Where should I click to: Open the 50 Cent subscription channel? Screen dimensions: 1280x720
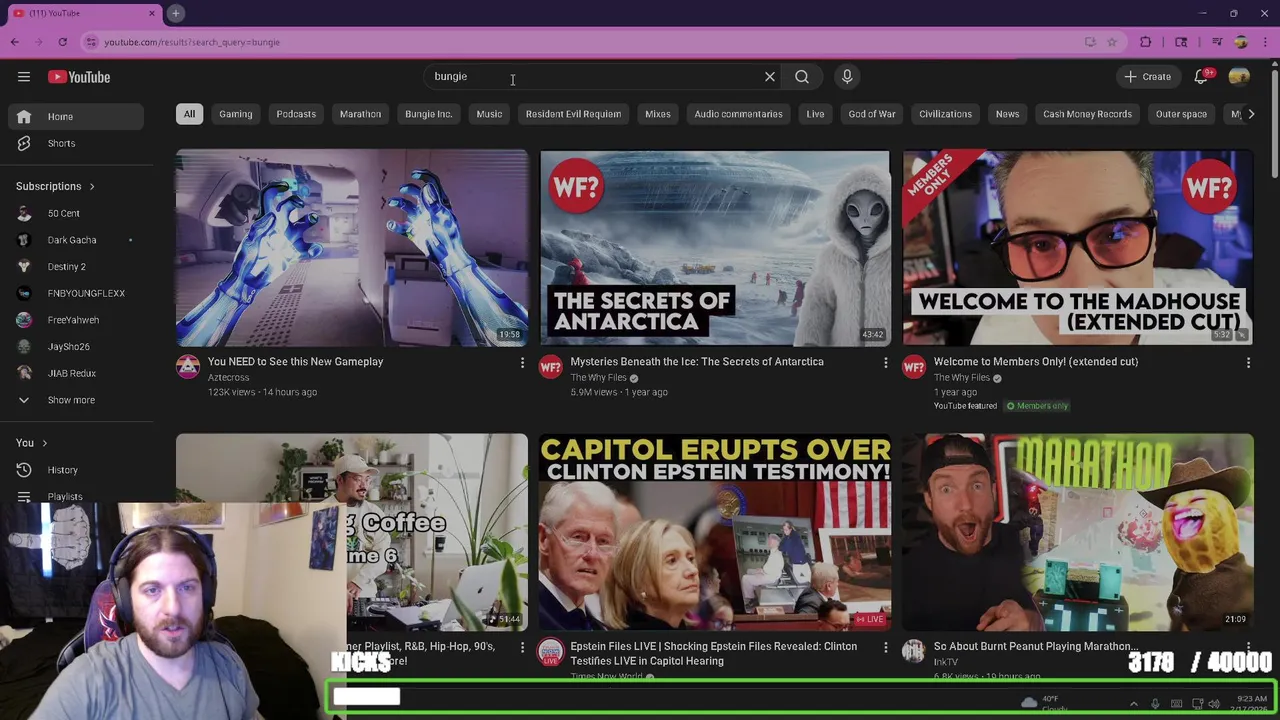tap(77, 213)
